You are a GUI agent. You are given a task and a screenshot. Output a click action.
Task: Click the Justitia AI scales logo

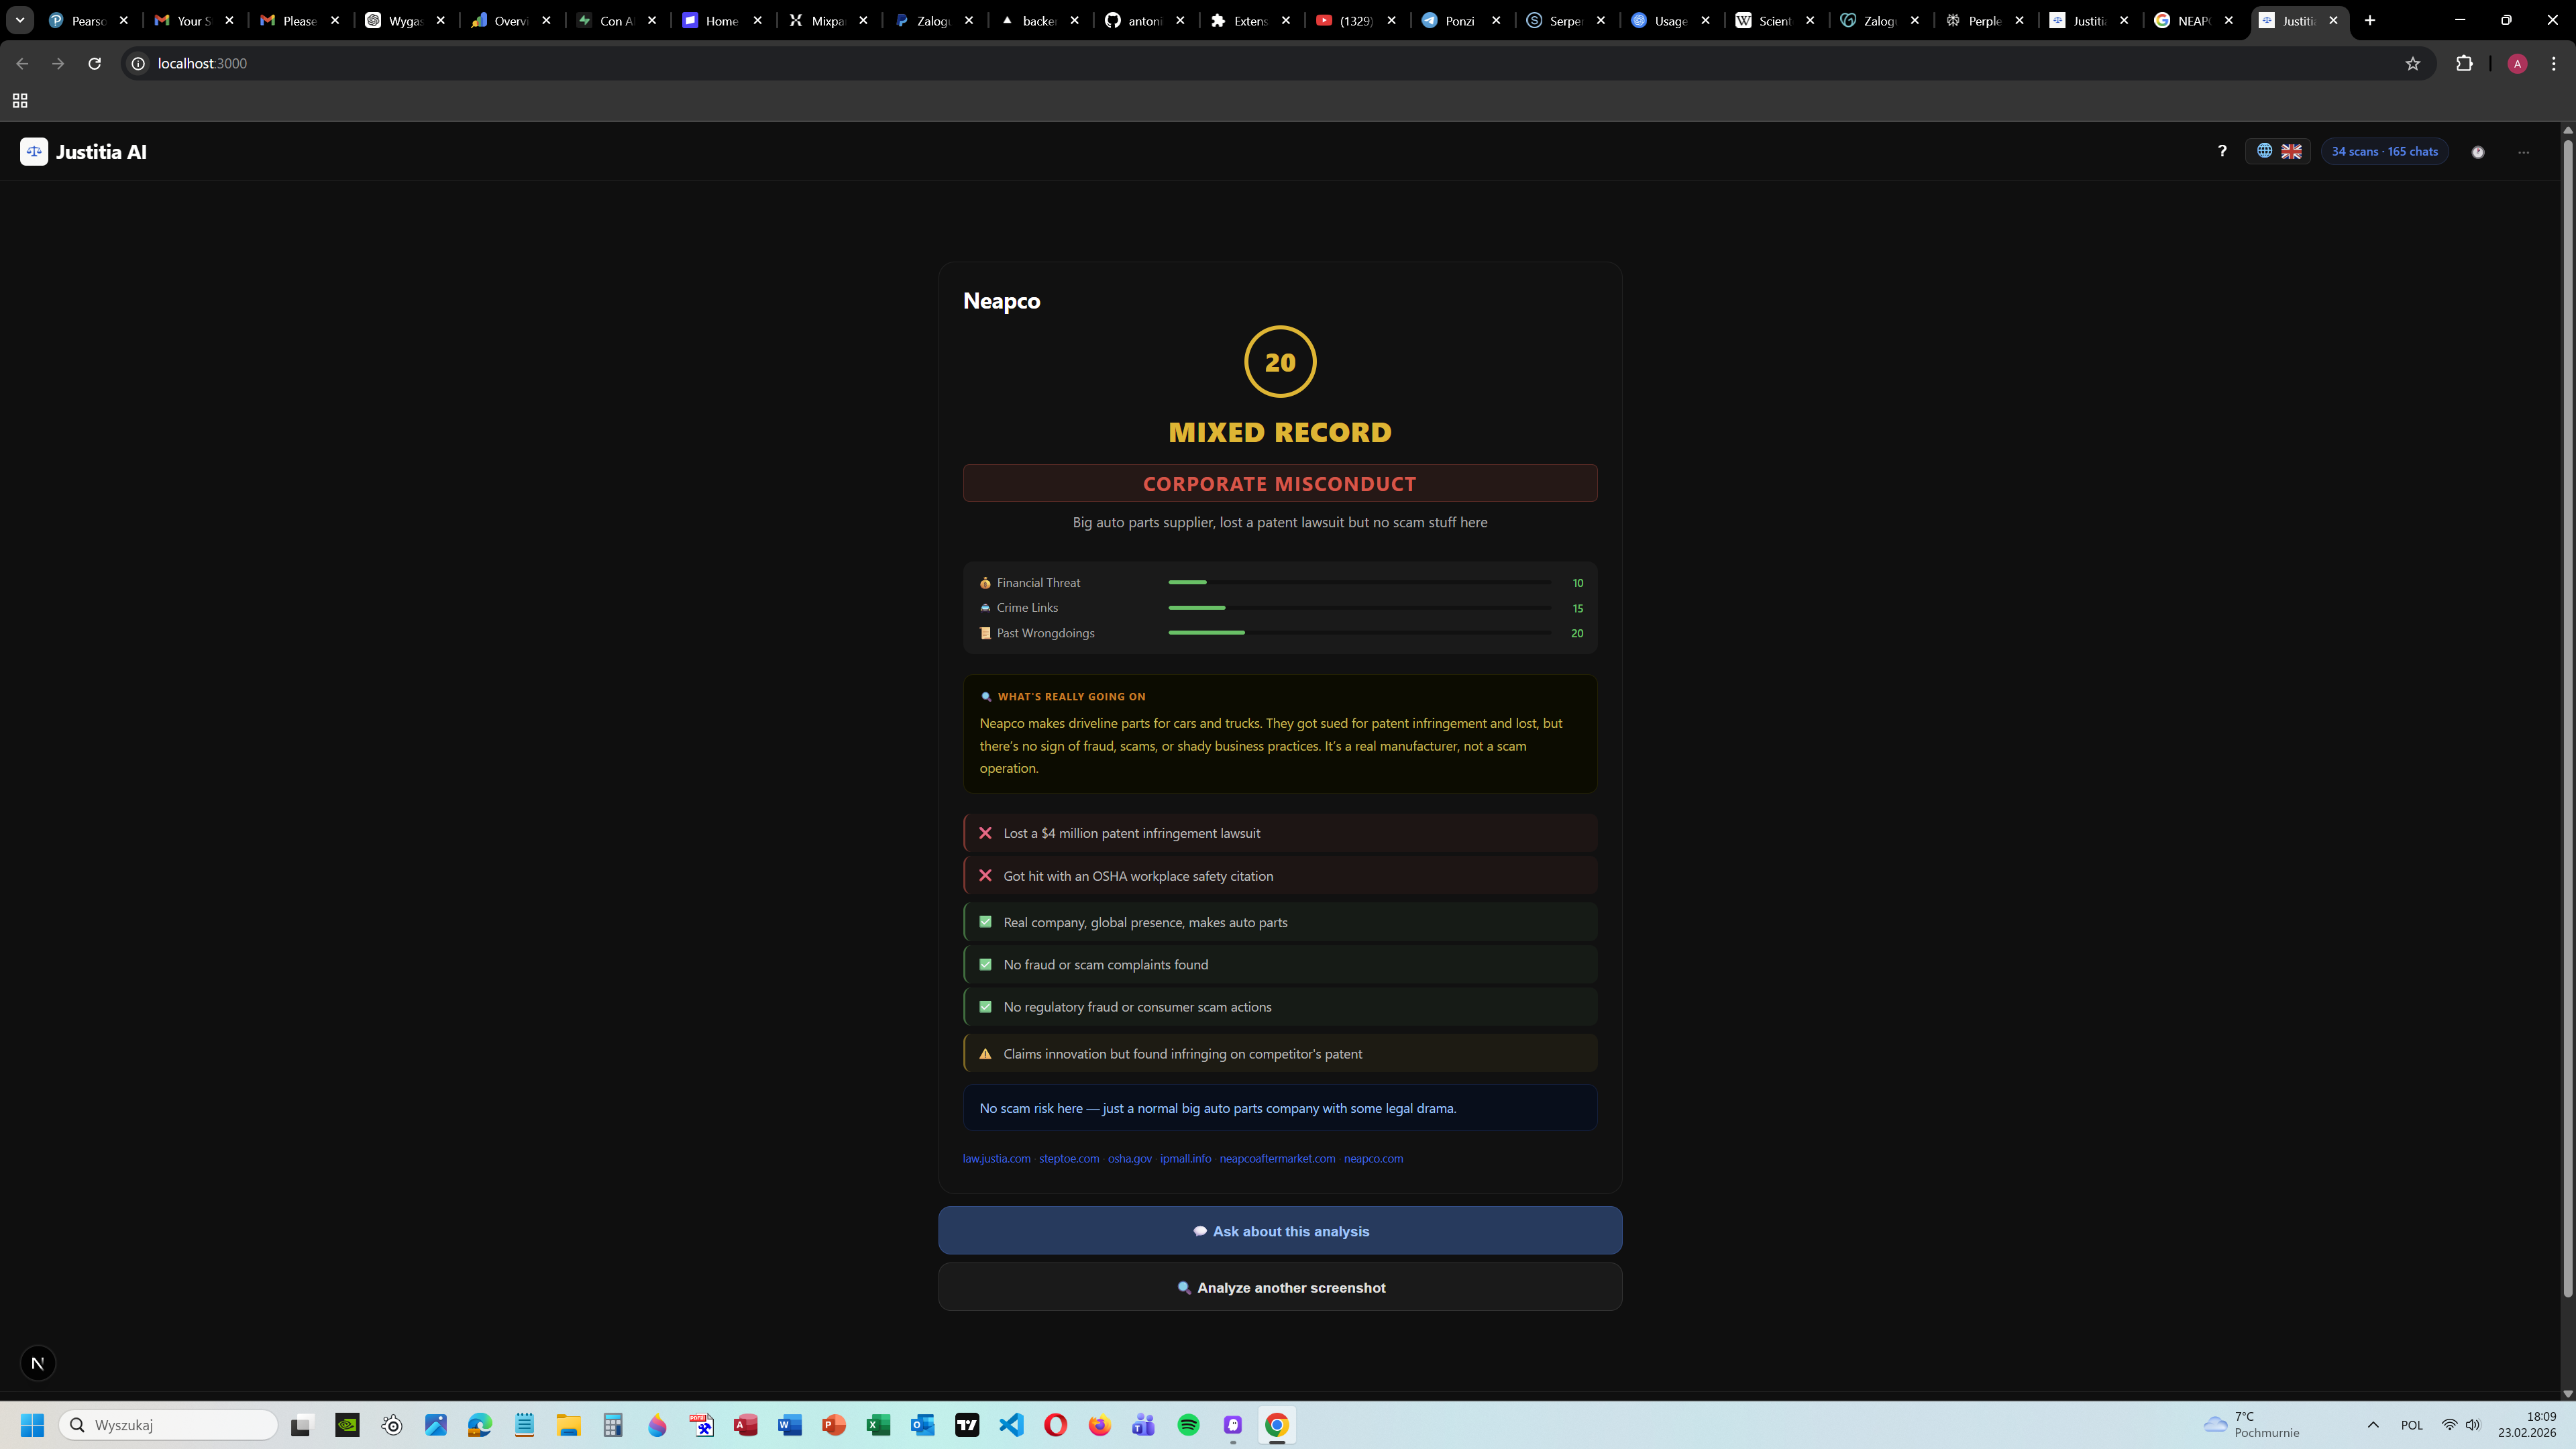pyautogui.click(x=34, y=152)
